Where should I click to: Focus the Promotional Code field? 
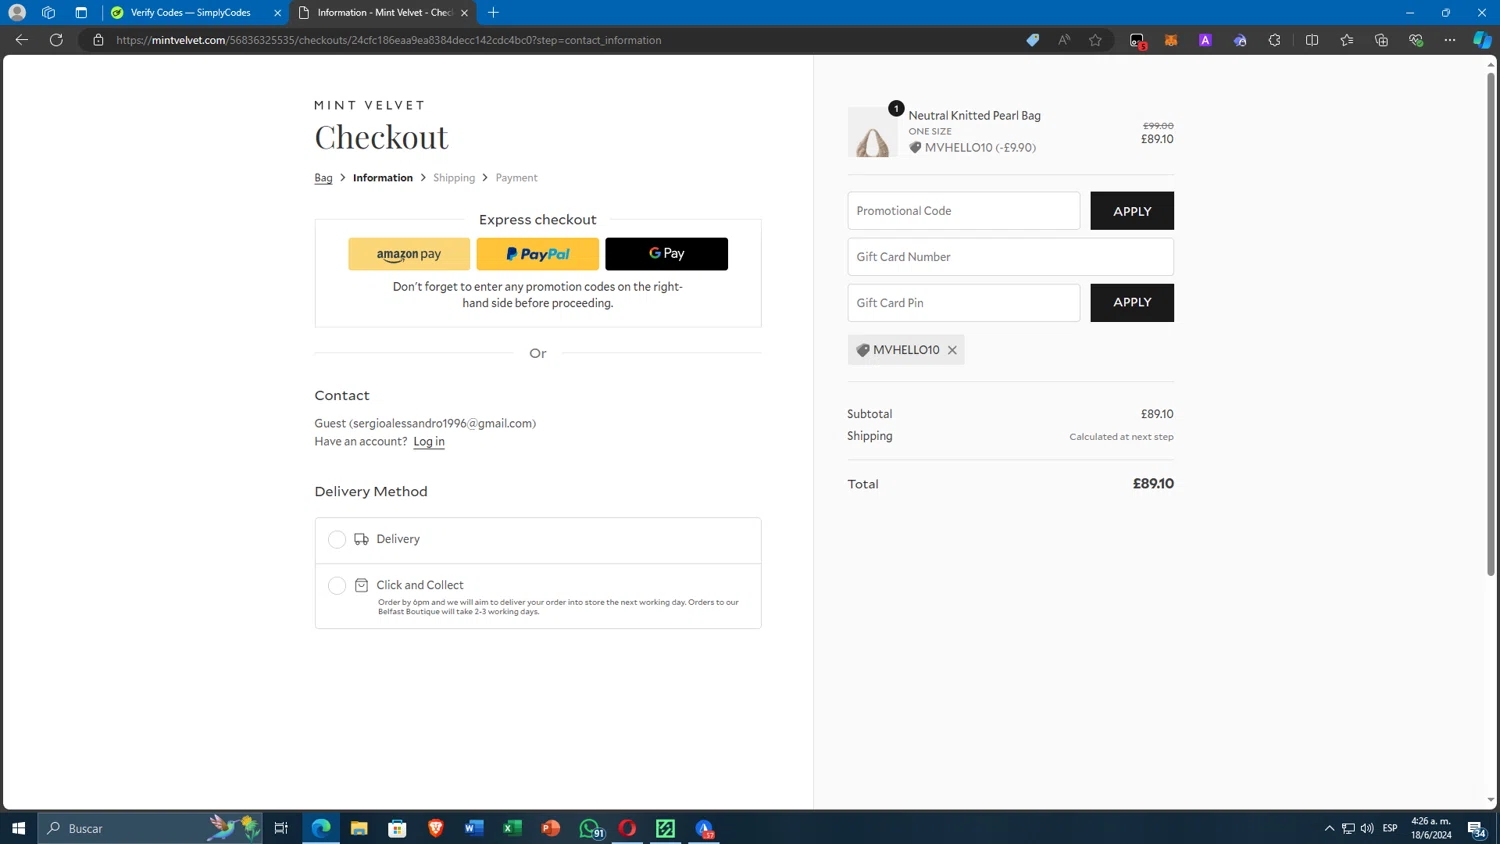click(x=964, y=211)
